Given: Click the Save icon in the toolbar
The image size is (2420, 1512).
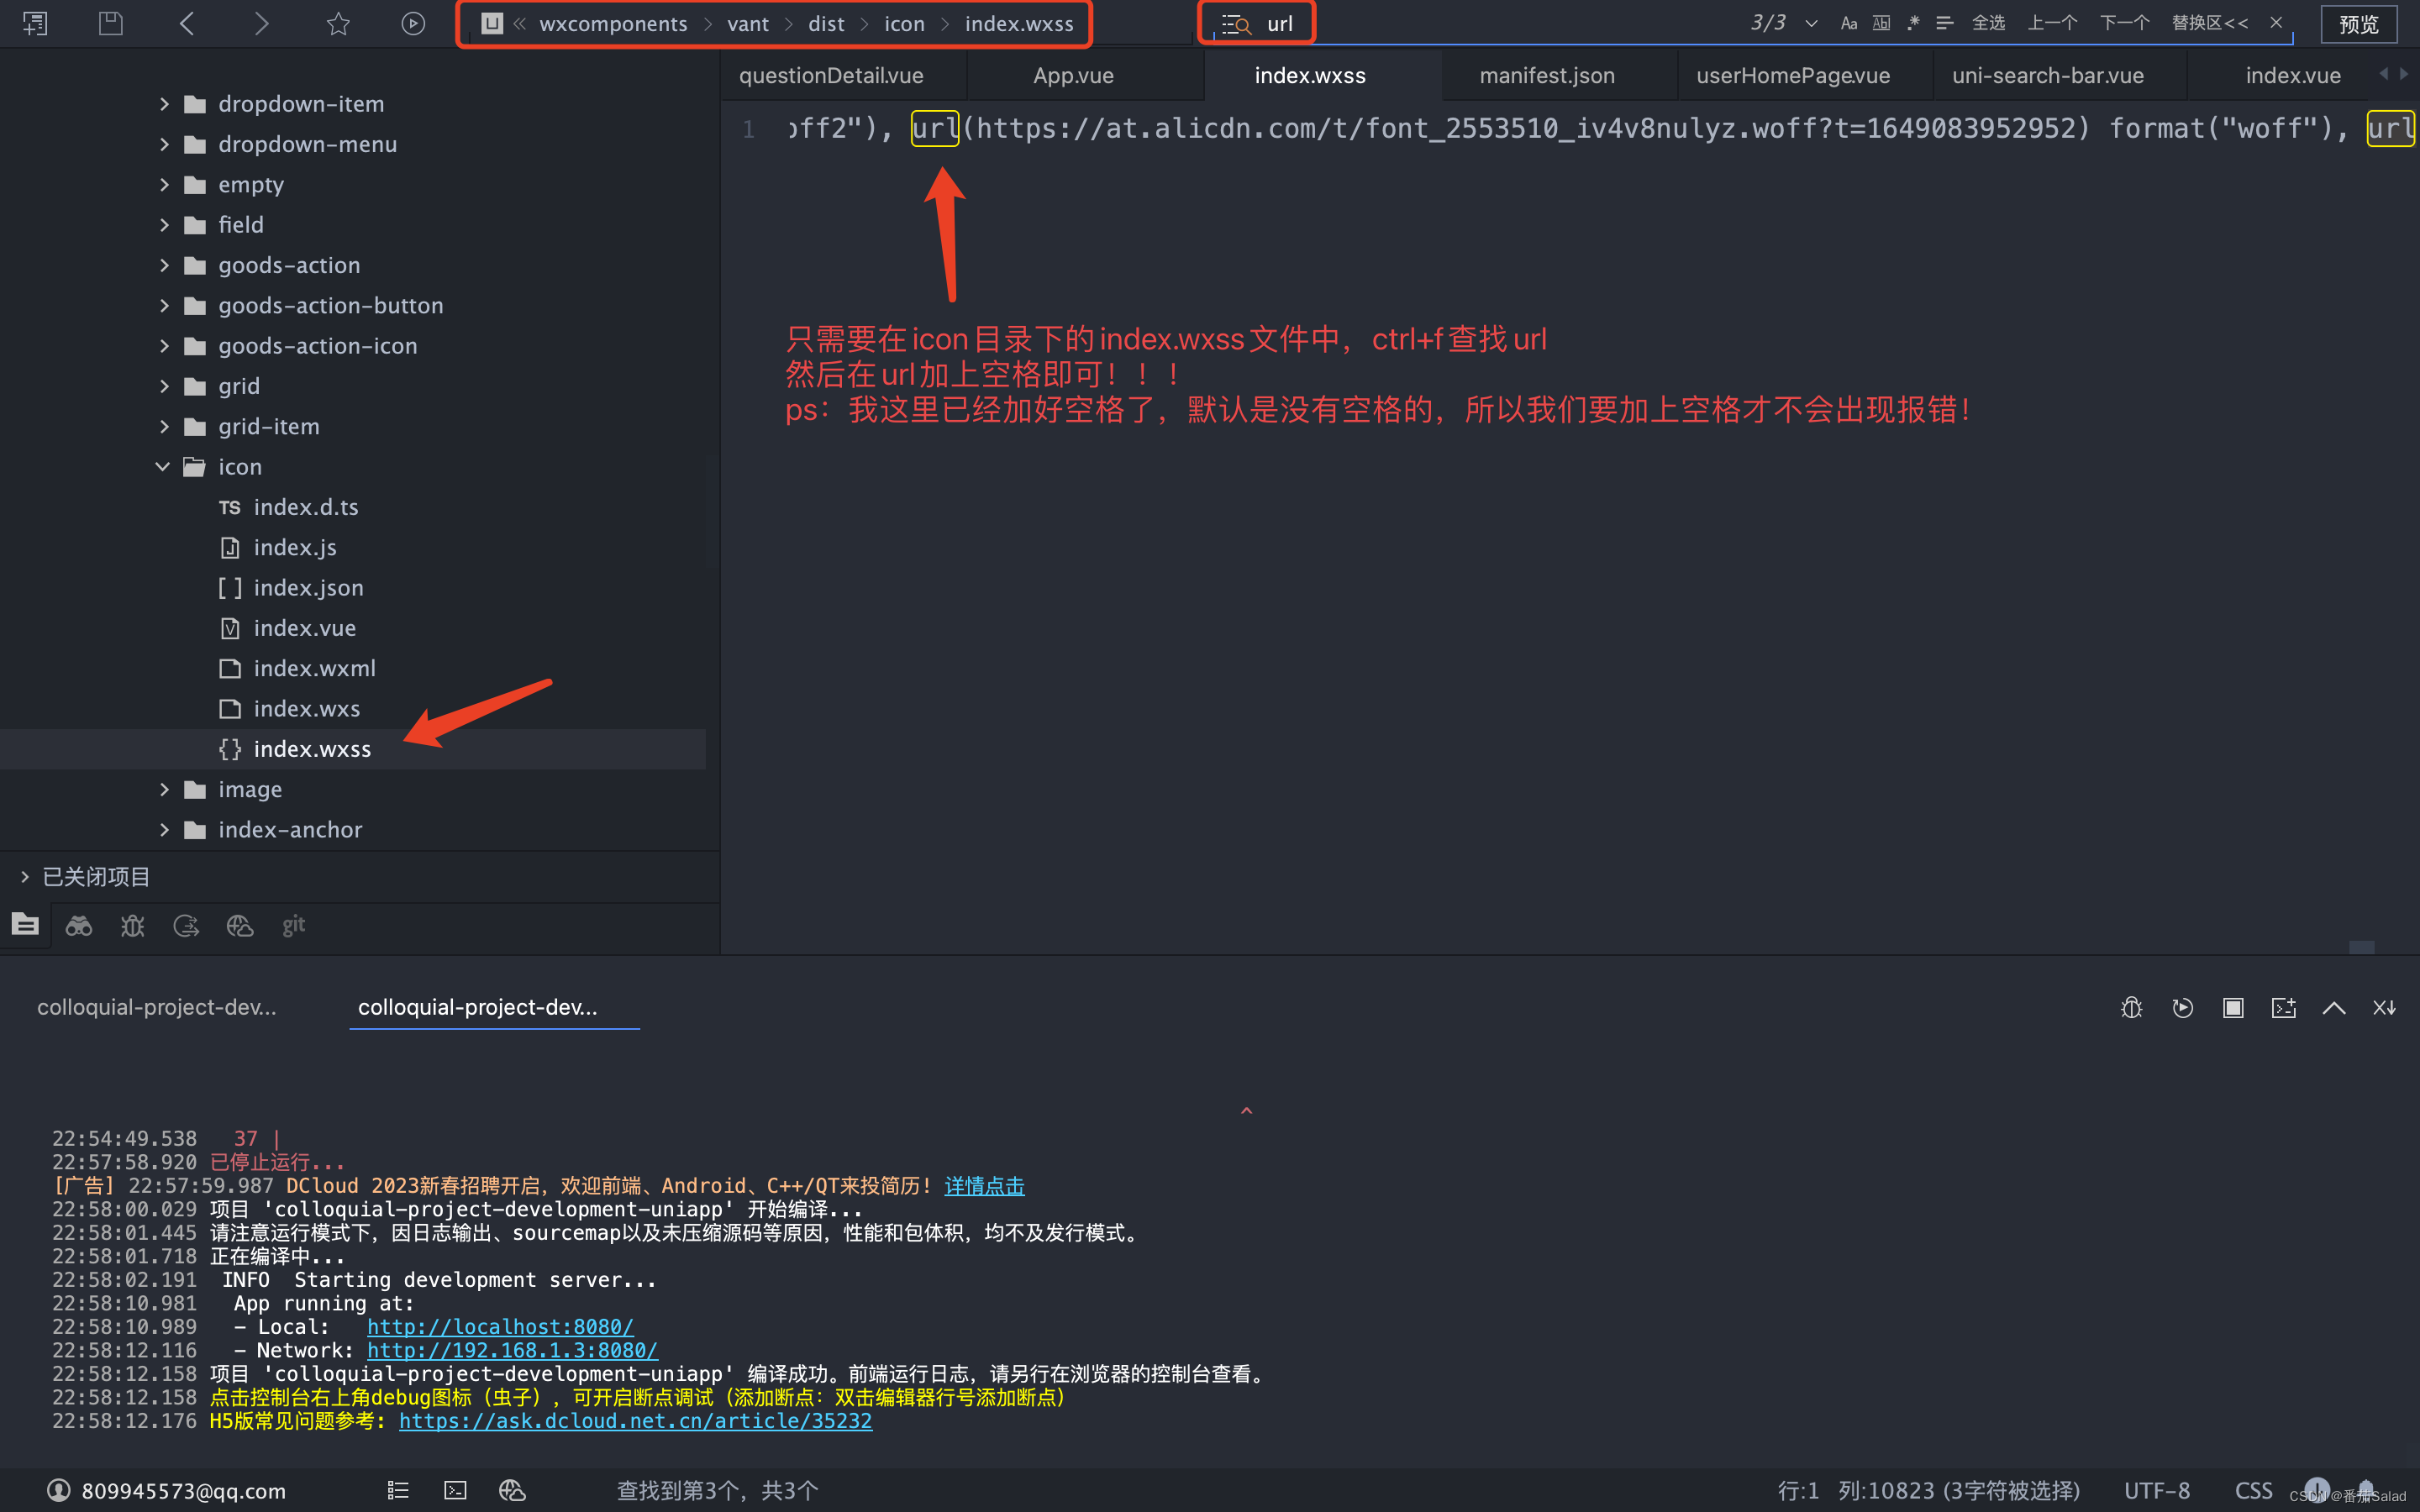Looking at the screenshot, I should 110,22.
